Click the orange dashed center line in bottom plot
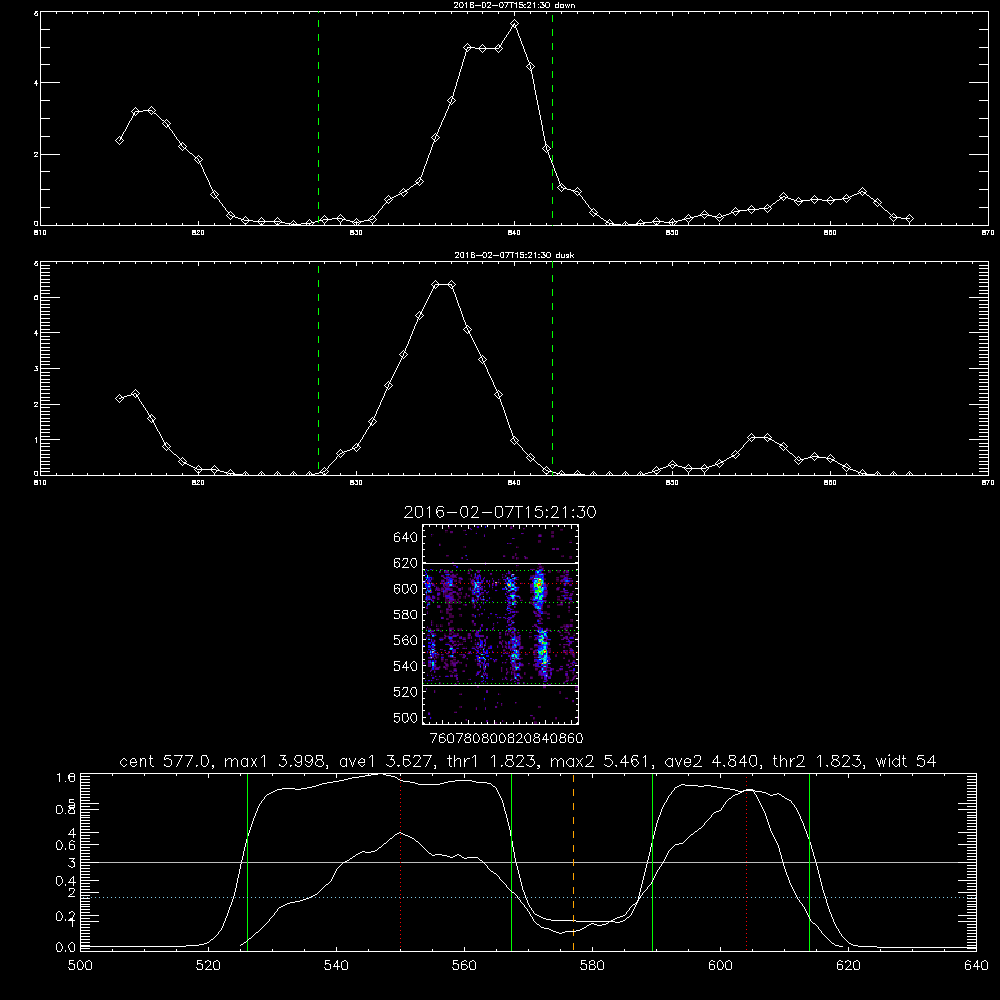Image resolution: width=1000 pixels, height=1000 pixels. coord(573,861)
